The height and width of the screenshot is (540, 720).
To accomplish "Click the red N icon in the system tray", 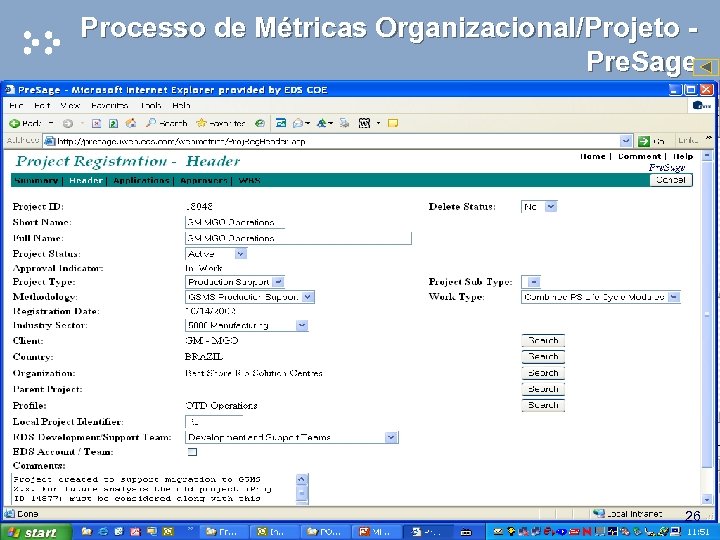I will 587,532.
